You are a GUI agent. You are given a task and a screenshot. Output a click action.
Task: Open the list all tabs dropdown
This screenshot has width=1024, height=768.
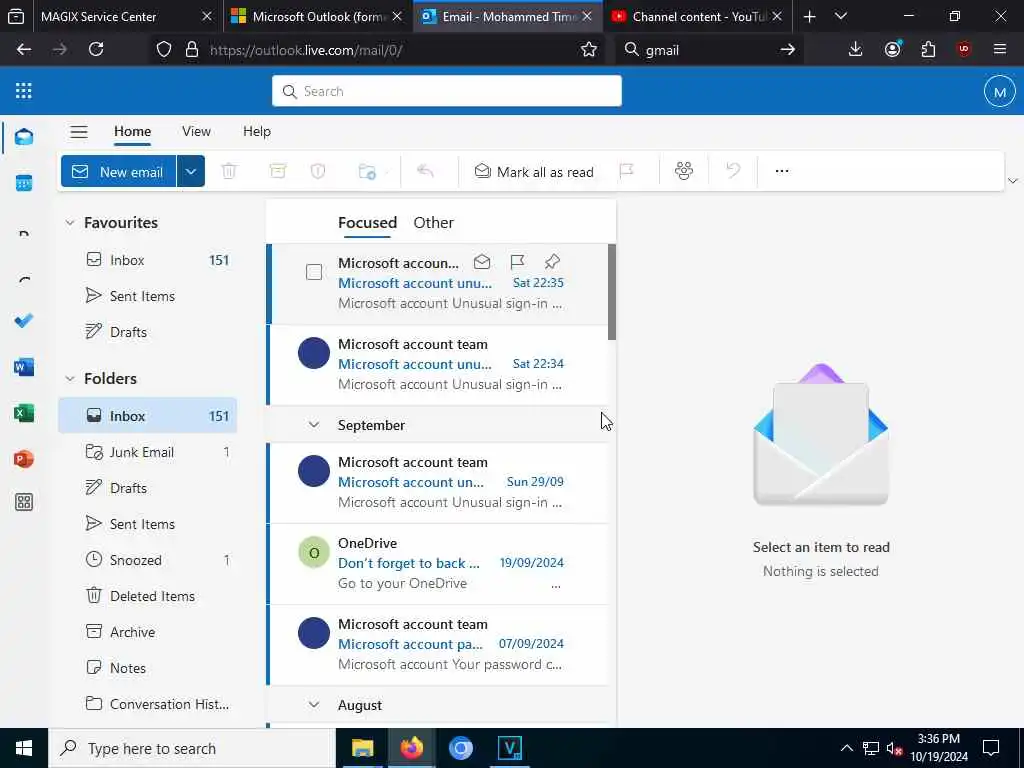[x=841, y=16]
